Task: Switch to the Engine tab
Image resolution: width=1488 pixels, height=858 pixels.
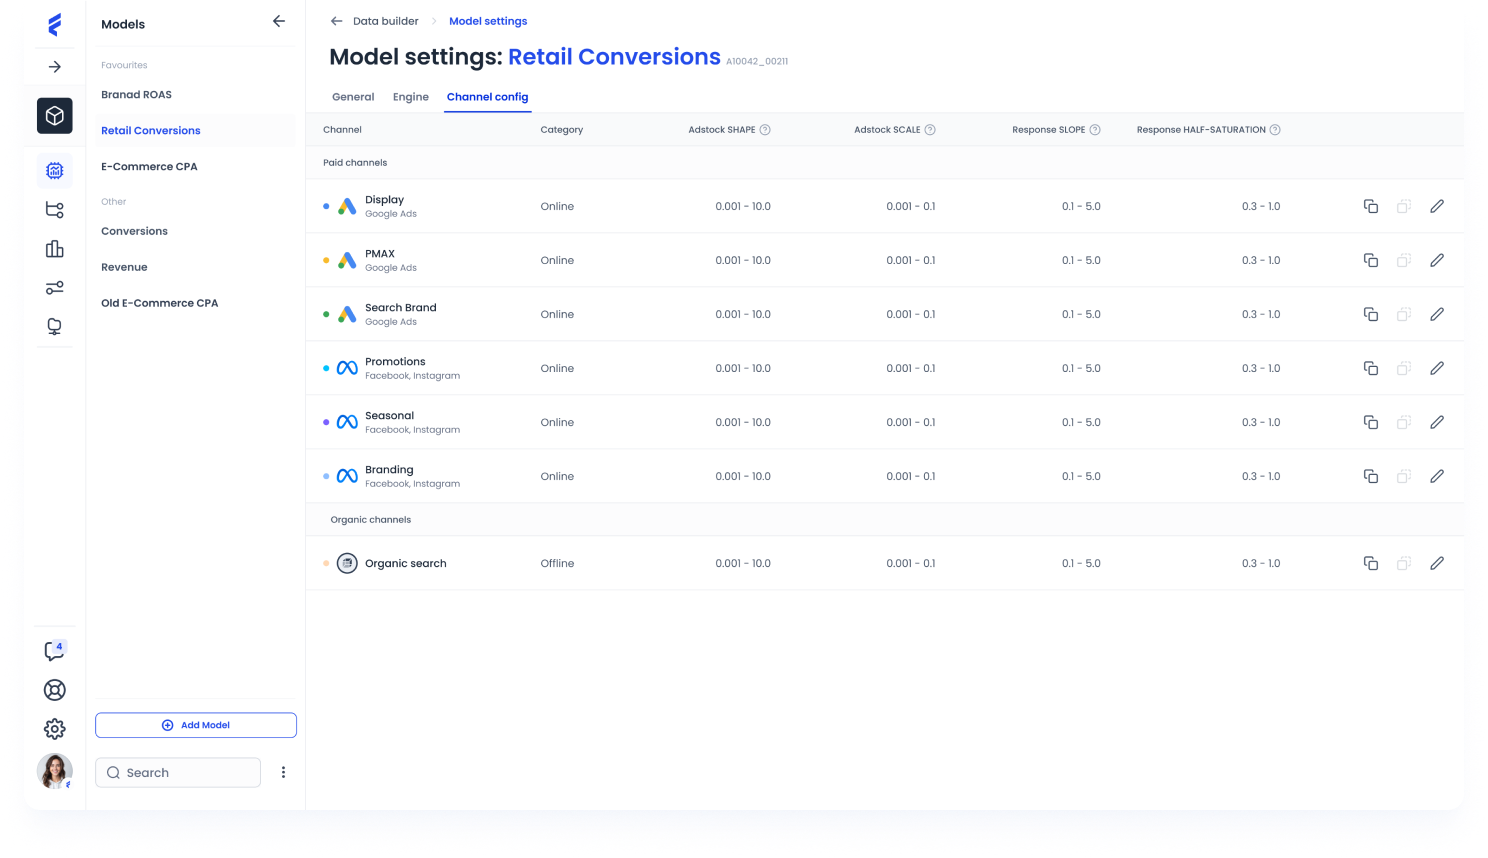Action: (410, 97)
